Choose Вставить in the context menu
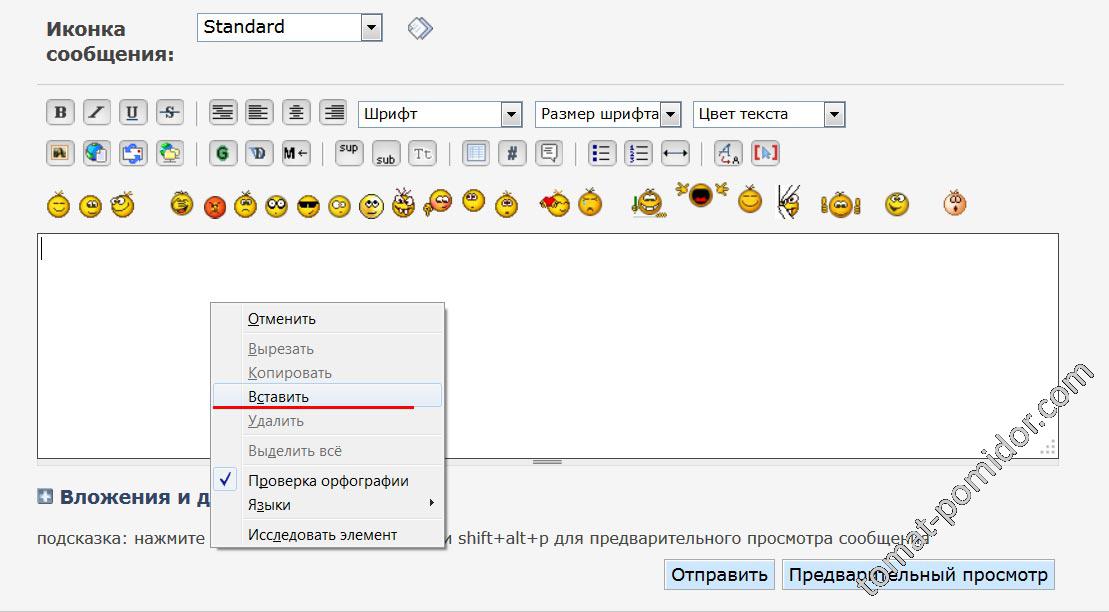 (279, 397)
